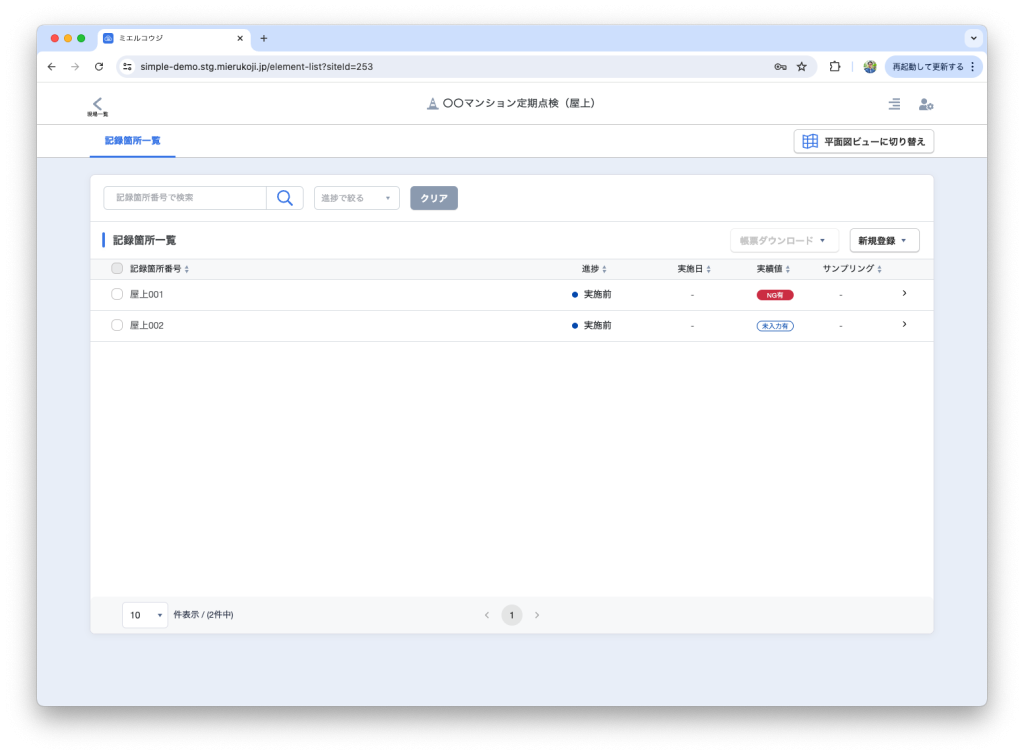Select the checkbox for 屋上001

(x=117, y=295)
